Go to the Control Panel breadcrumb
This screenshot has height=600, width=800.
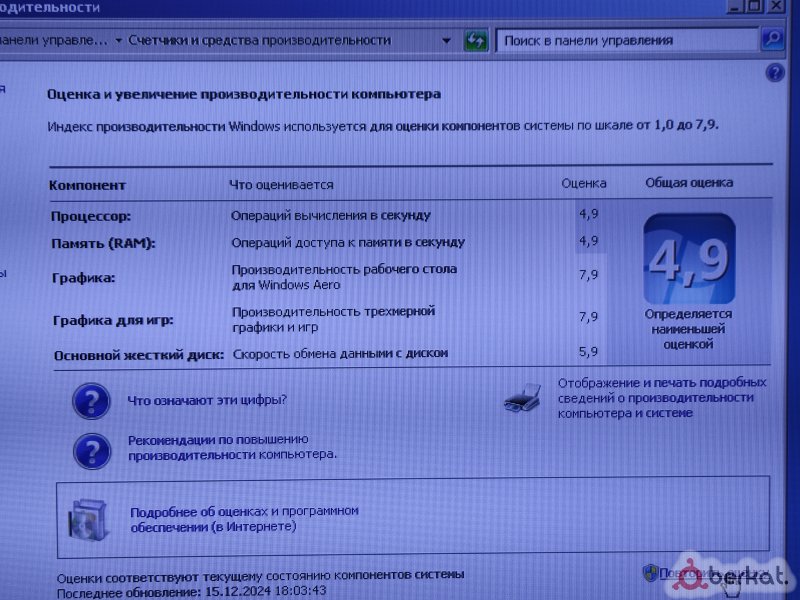54,40
